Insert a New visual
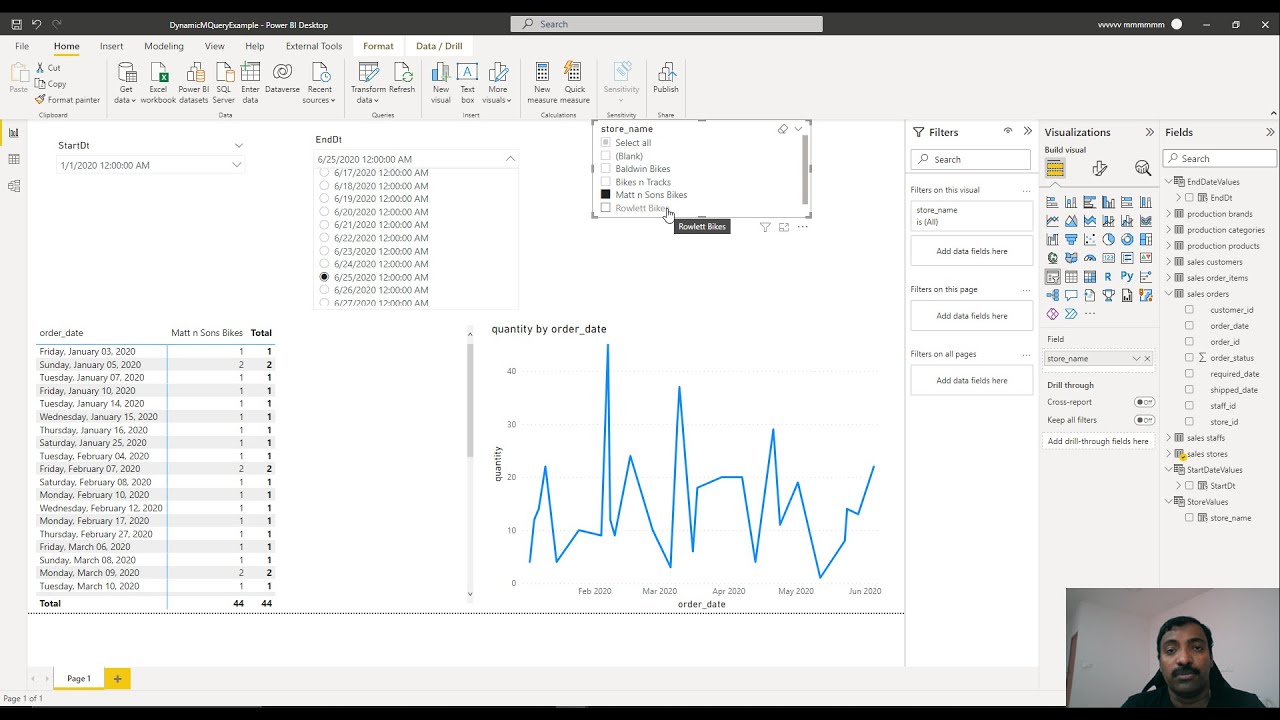This screenshot has height=720, width=1280. pos(440,83)
